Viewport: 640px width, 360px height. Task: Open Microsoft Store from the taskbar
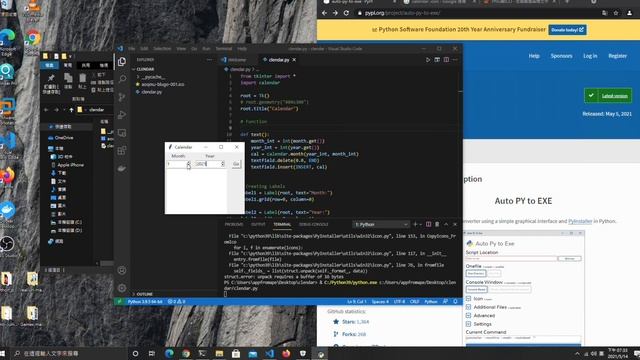(x=236, y=353)
